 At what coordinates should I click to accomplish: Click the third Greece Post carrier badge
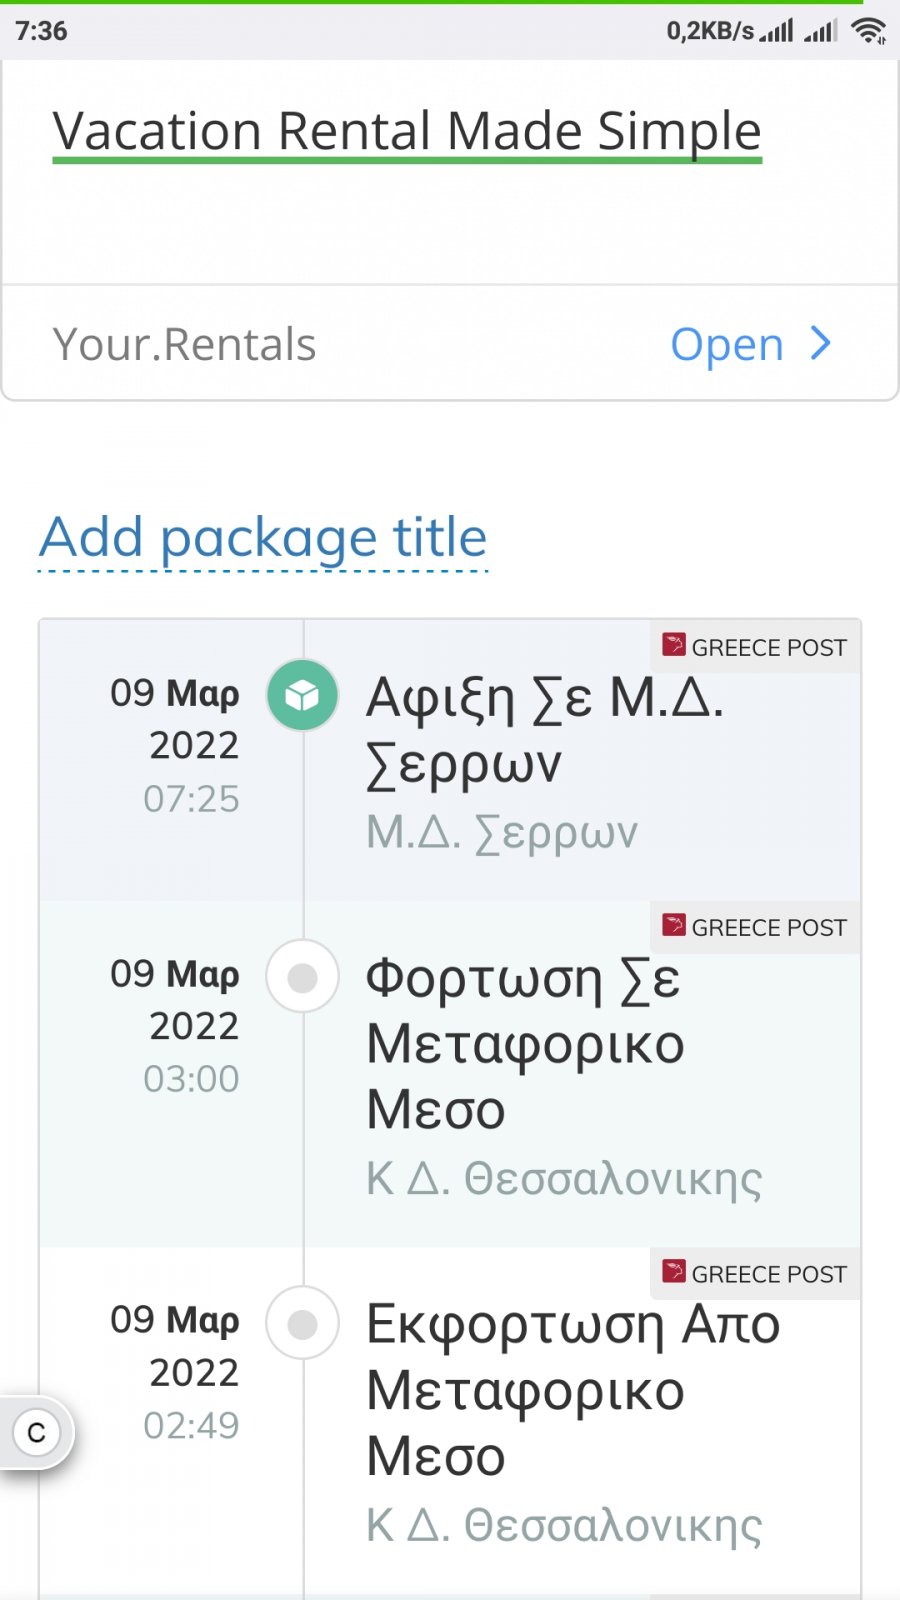point(756,1273)
